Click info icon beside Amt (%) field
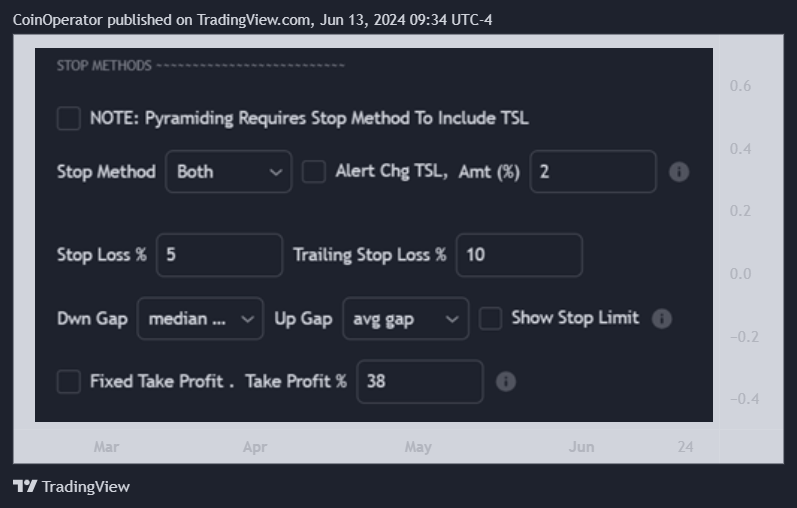Viewport: 797px width, 508px height. [x=679, y=172]
